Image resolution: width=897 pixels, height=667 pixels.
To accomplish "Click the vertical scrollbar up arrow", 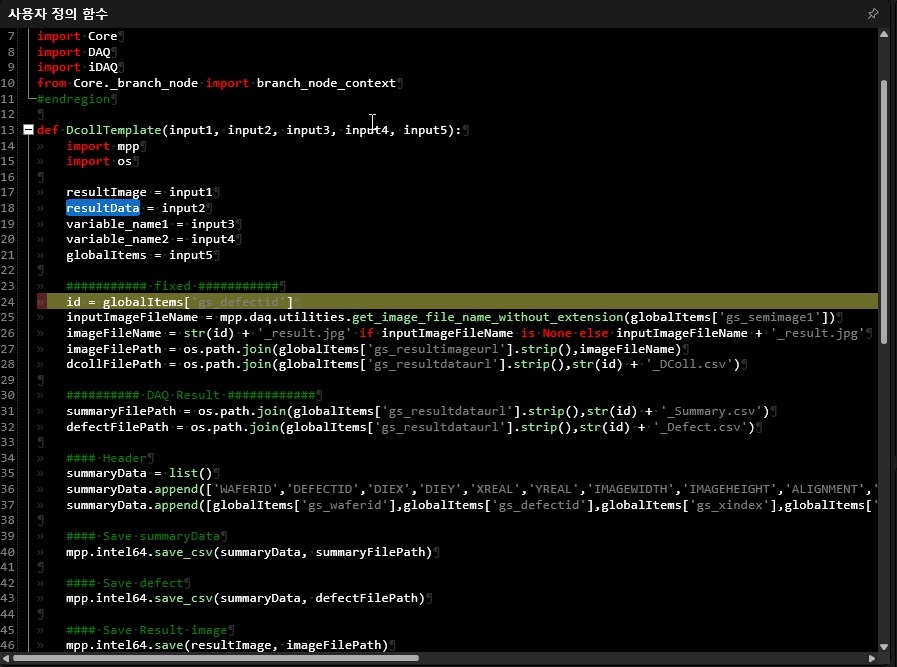I will click(x=883, y=35).
